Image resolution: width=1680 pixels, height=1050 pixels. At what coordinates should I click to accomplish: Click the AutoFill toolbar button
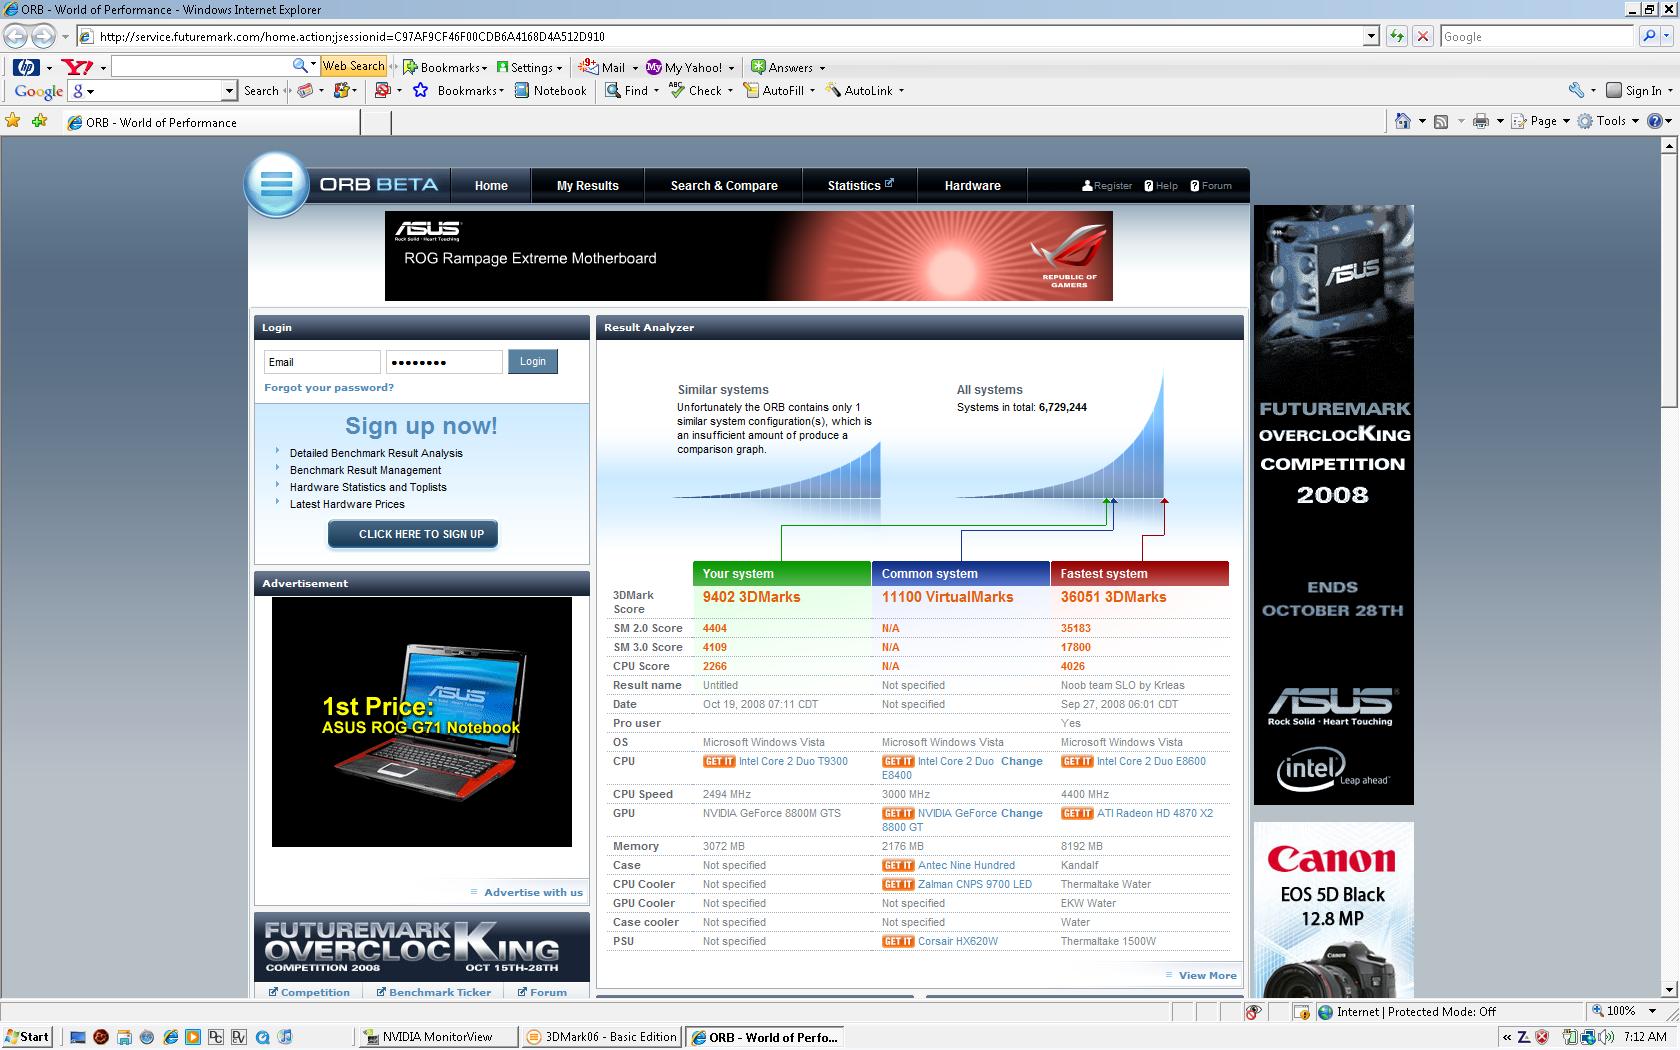click(x=773, y=91)
